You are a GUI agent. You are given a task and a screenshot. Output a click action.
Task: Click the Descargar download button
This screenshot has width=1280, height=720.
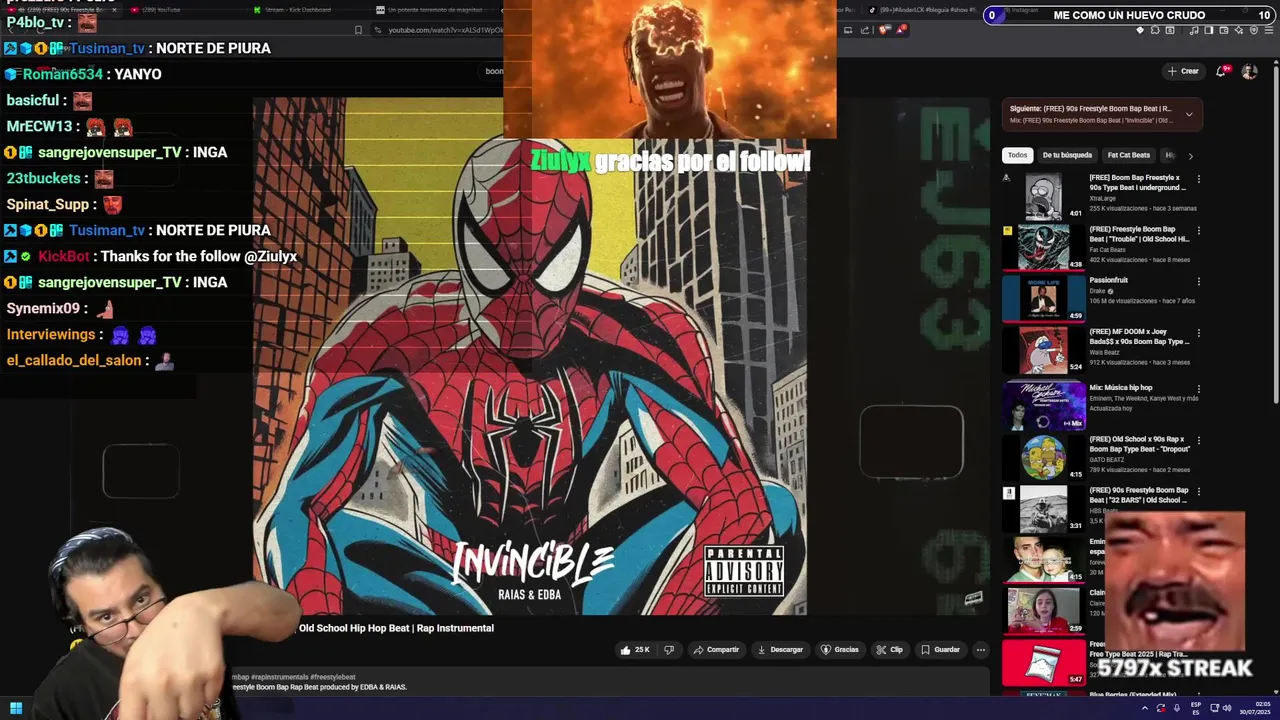click(x=780, y=650)
